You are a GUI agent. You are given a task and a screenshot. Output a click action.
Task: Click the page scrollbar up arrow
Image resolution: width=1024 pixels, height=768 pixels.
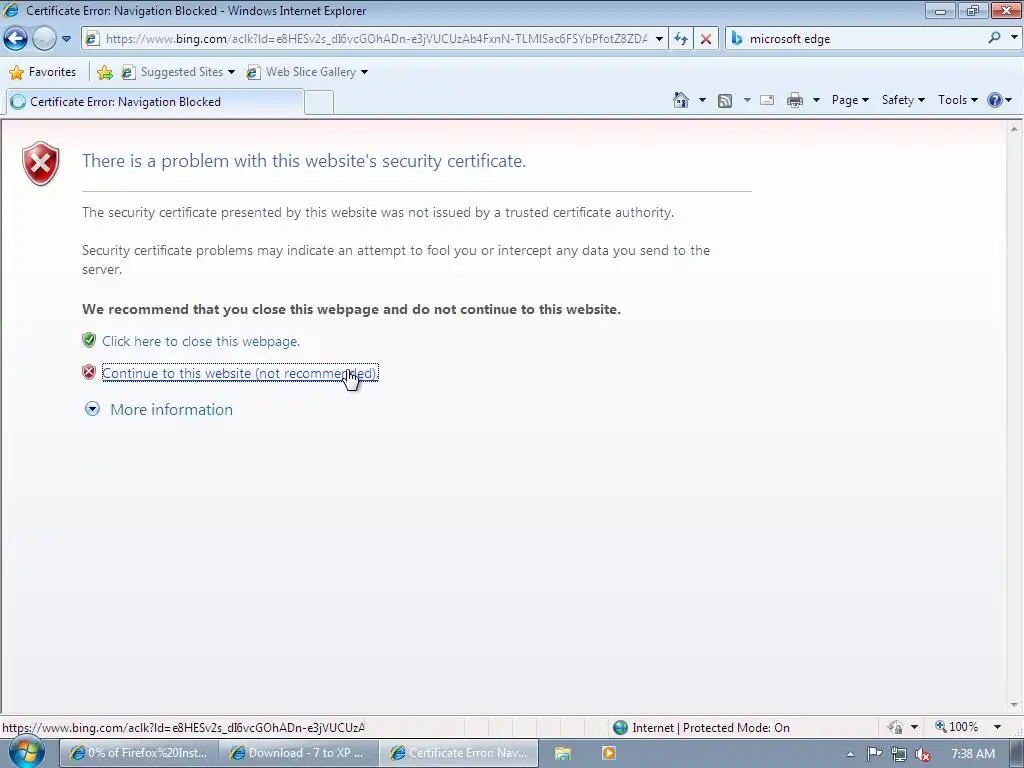1014,129
